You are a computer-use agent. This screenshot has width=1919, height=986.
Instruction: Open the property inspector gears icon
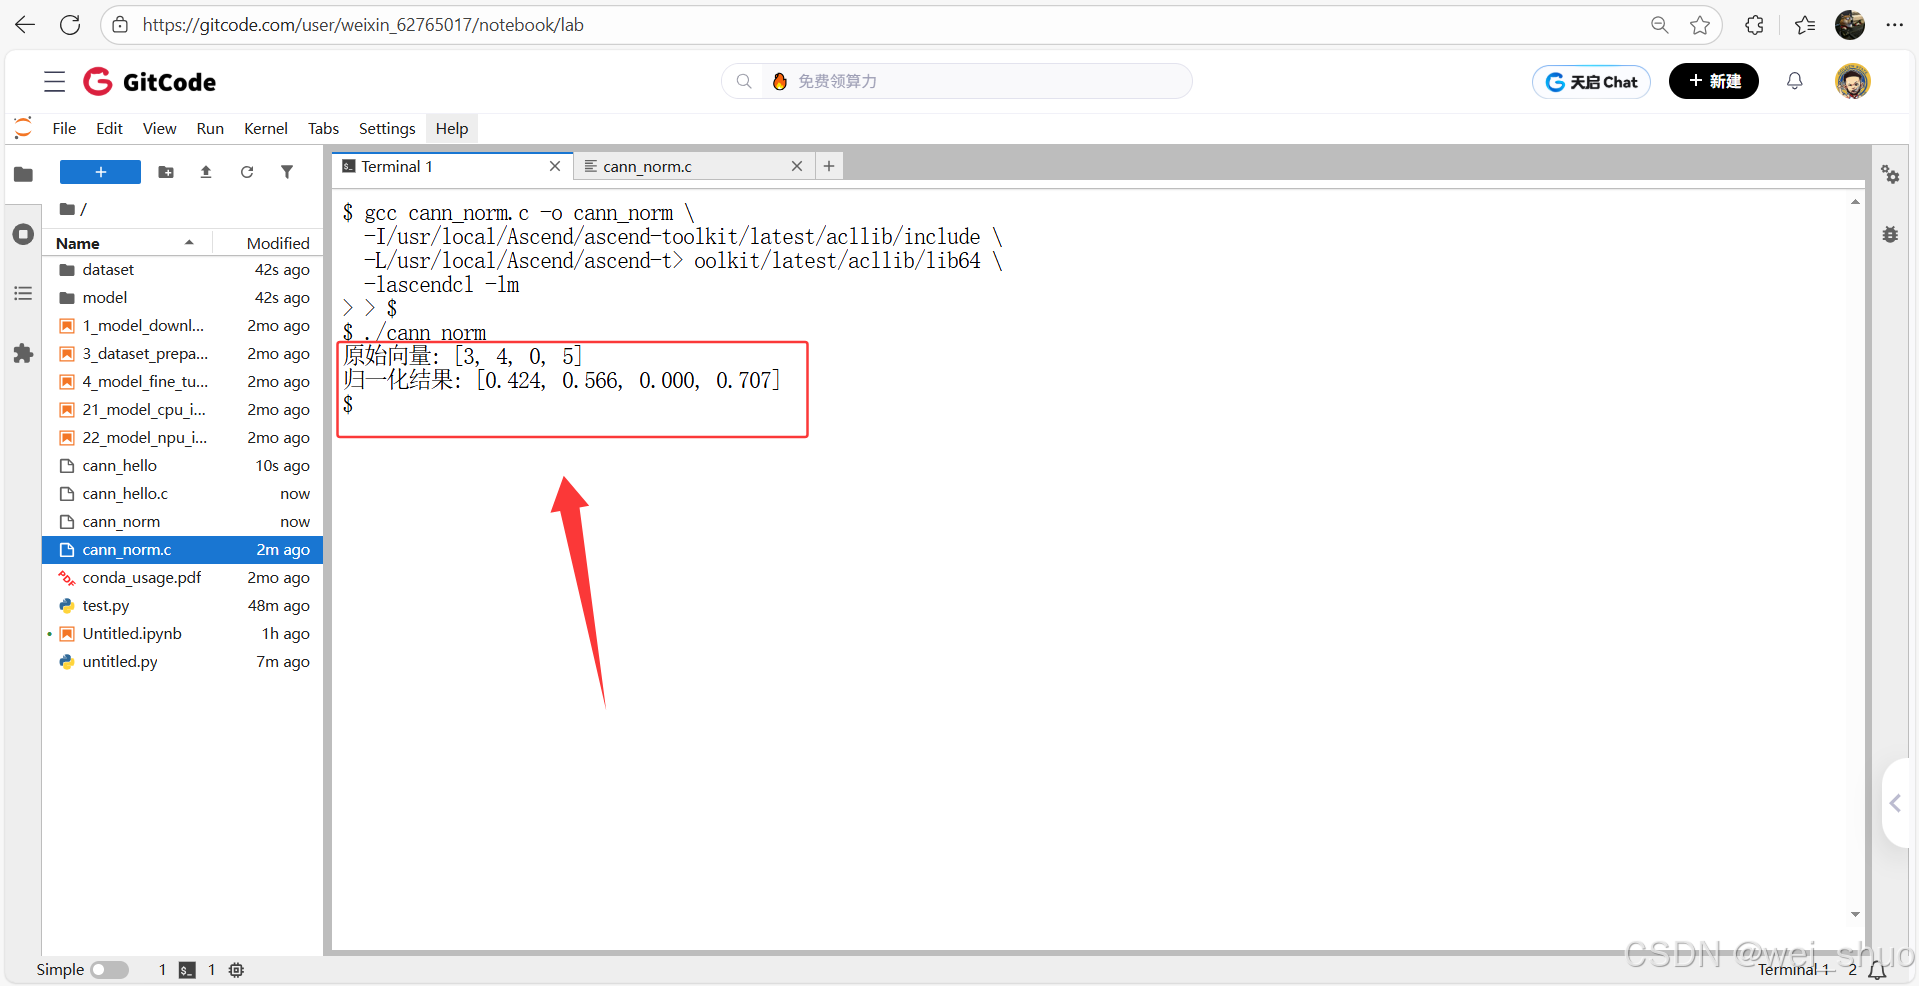[x=1890, y=174]
